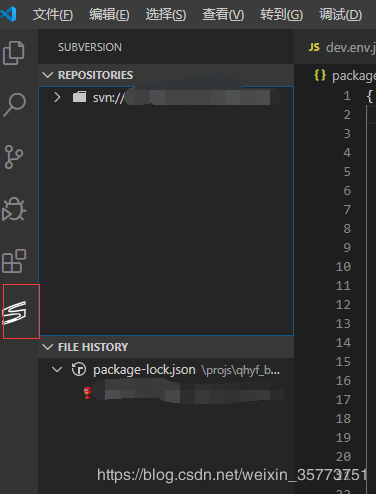Click the package breadcrumb in the editor
376x494 pixels.
(354, 76)
